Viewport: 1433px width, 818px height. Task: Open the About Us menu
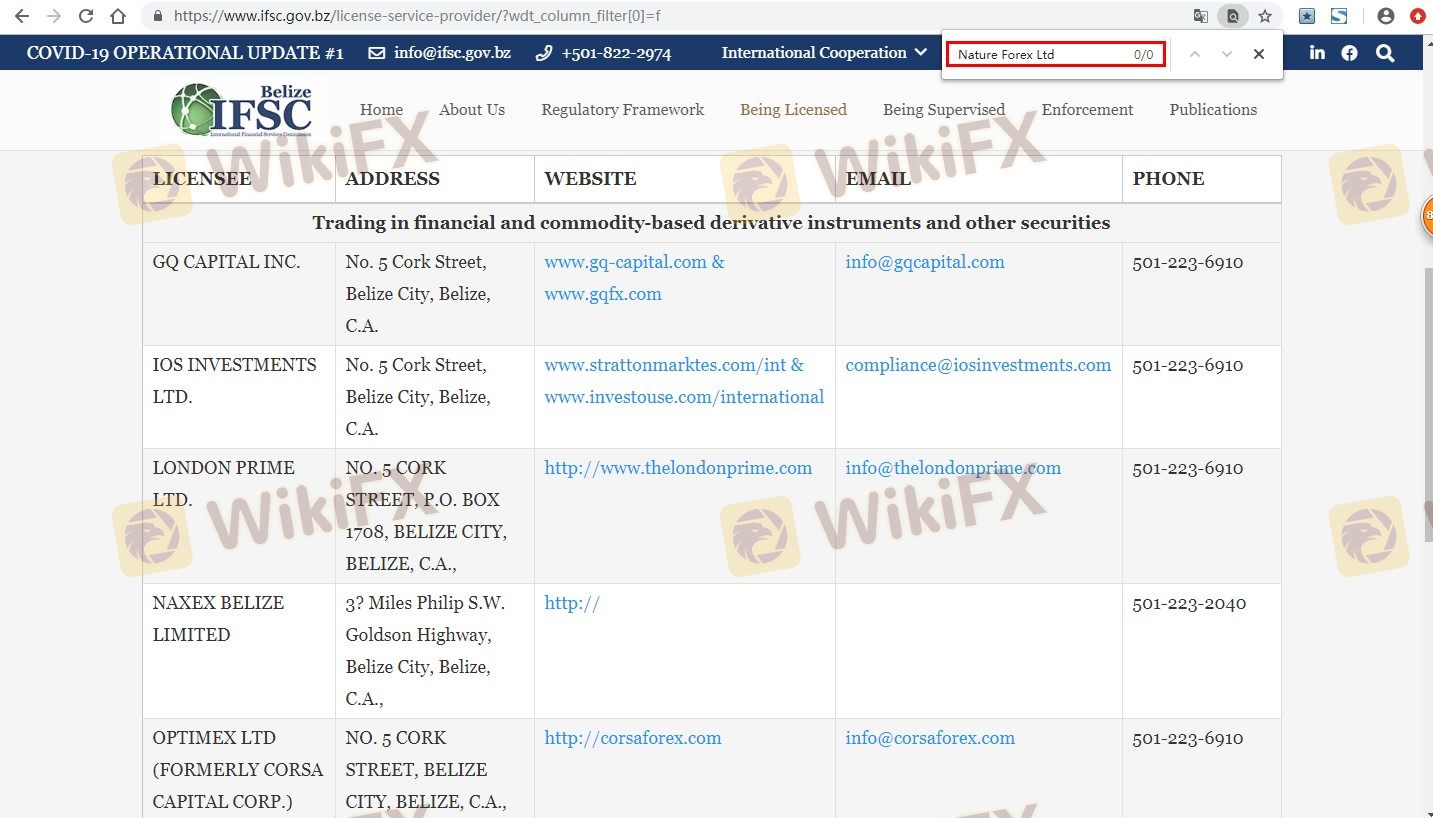coord(472,110)
